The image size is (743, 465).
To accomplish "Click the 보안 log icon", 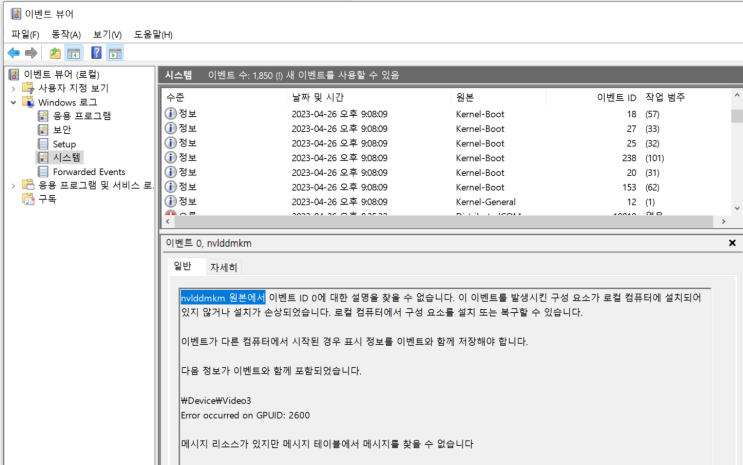I will click(x=43, y=129).
